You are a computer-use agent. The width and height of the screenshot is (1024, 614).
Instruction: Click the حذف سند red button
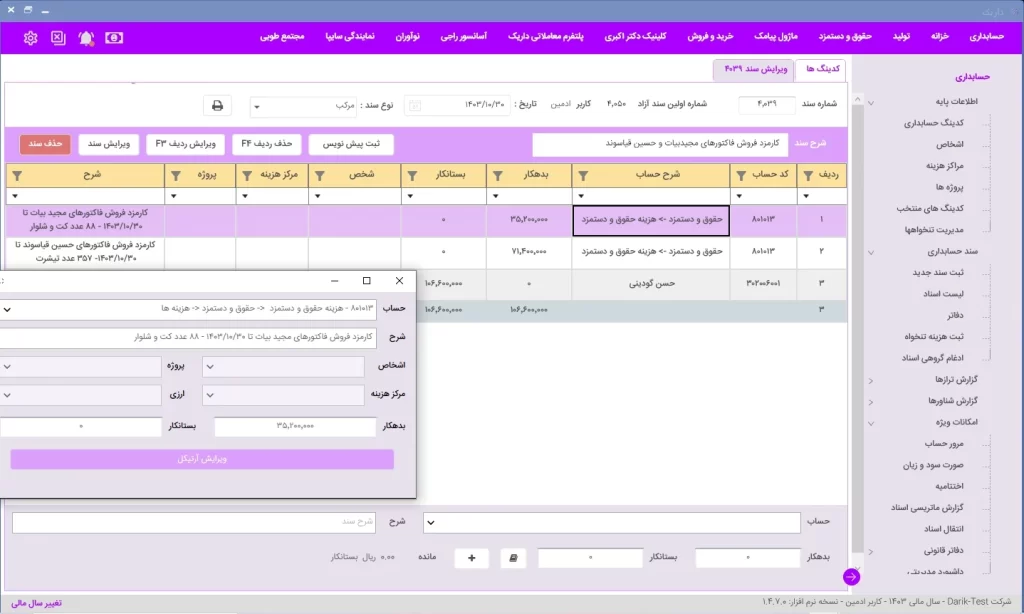[x=45, y=144]
